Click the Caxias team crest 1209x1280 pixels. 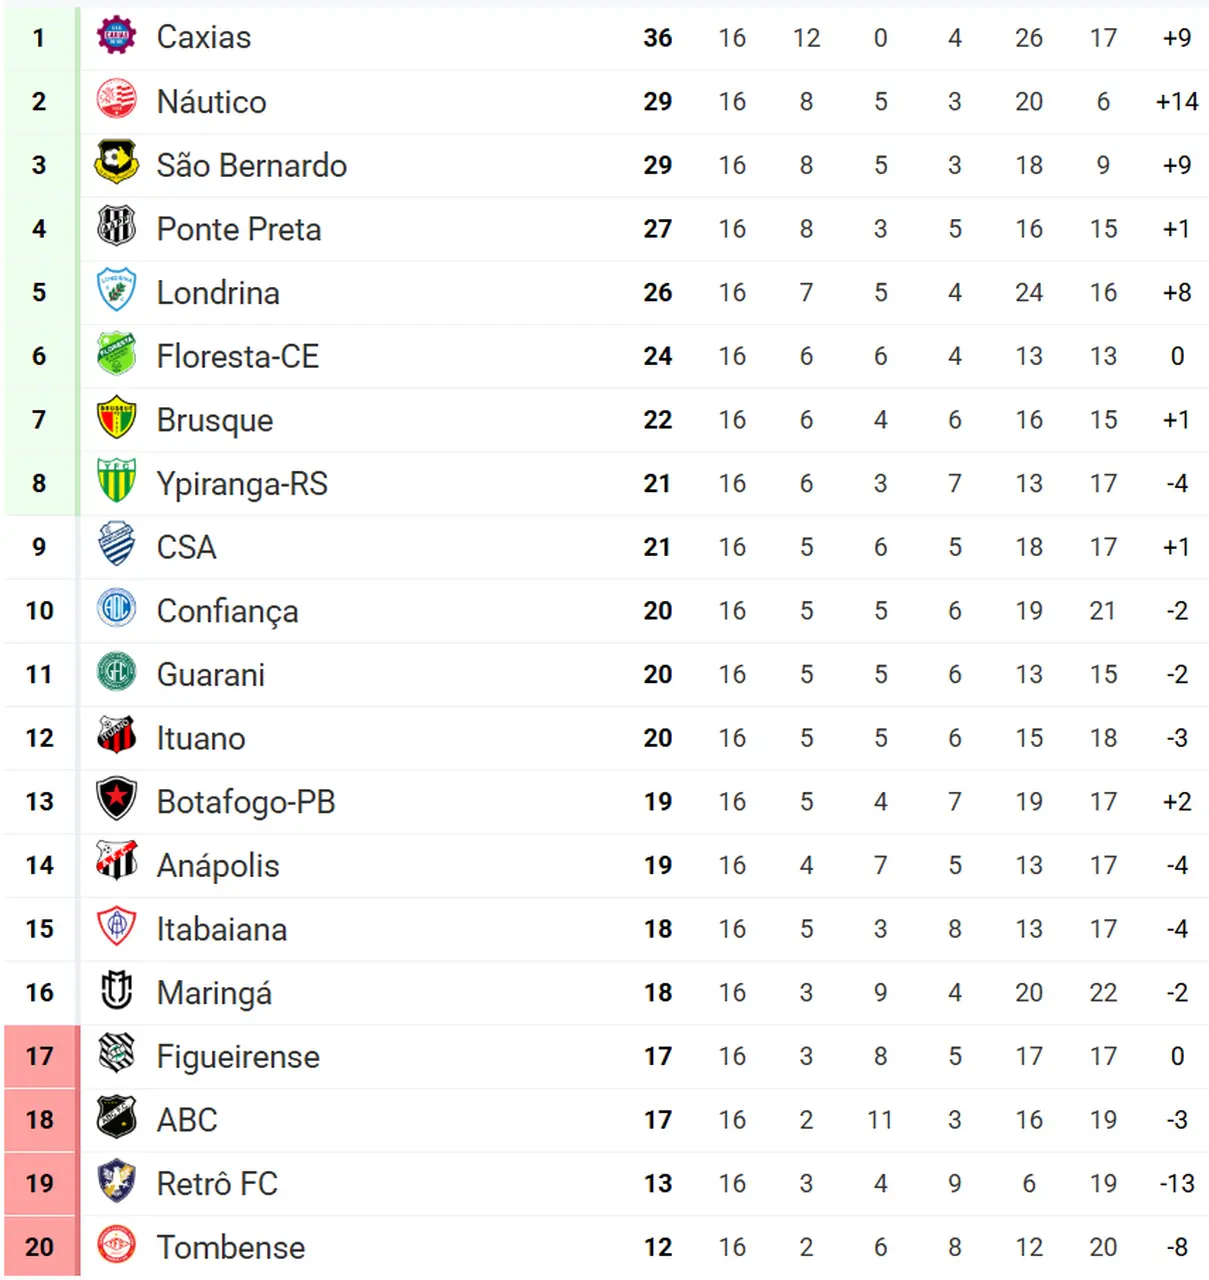click(x=116, y=37)
